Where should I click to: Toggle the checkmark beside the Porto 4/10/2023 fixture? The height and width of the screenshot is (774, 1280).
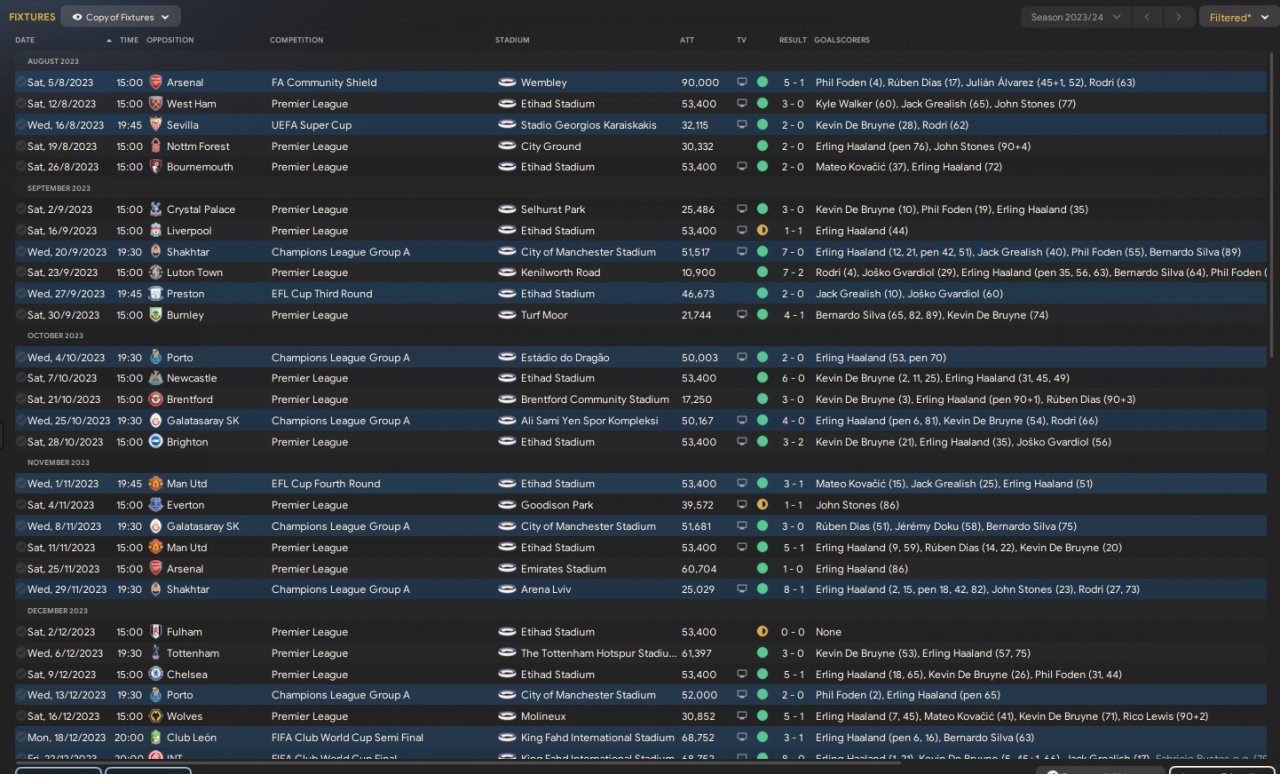coord(21,358)
